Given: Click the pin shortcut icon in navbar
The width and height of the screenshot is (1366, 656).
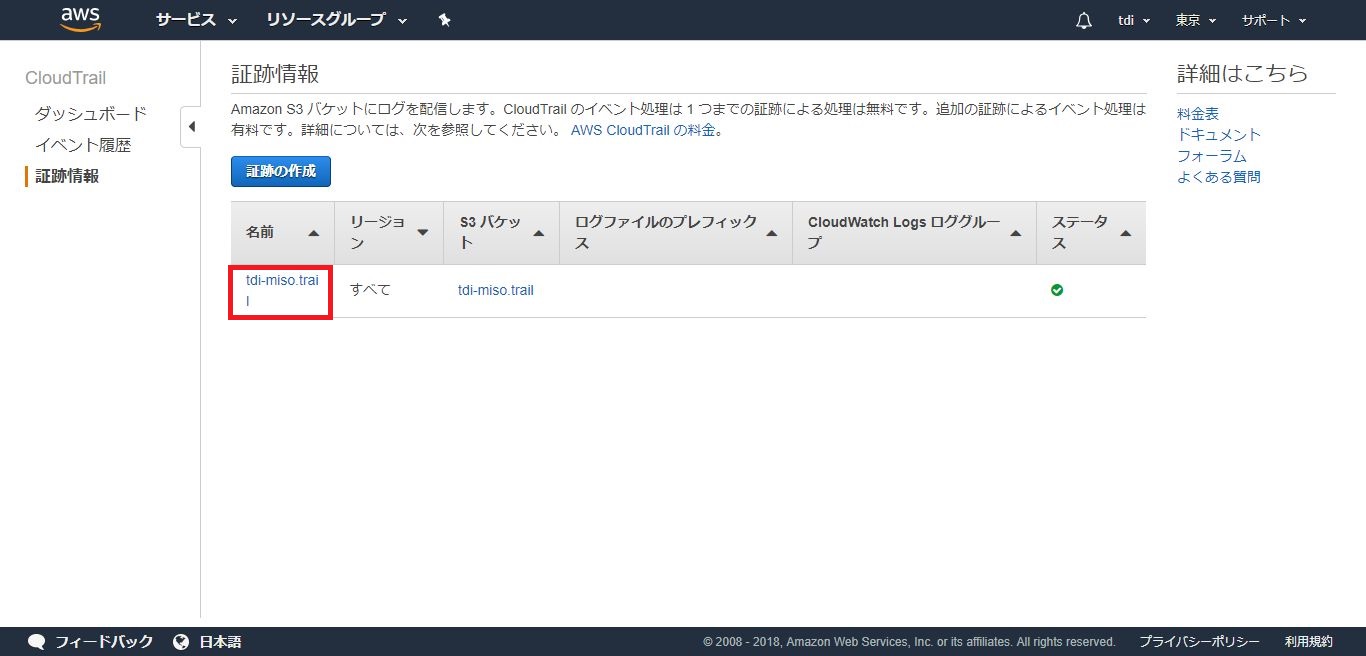Looking at the screenshot, I should [x=444, y=20].
